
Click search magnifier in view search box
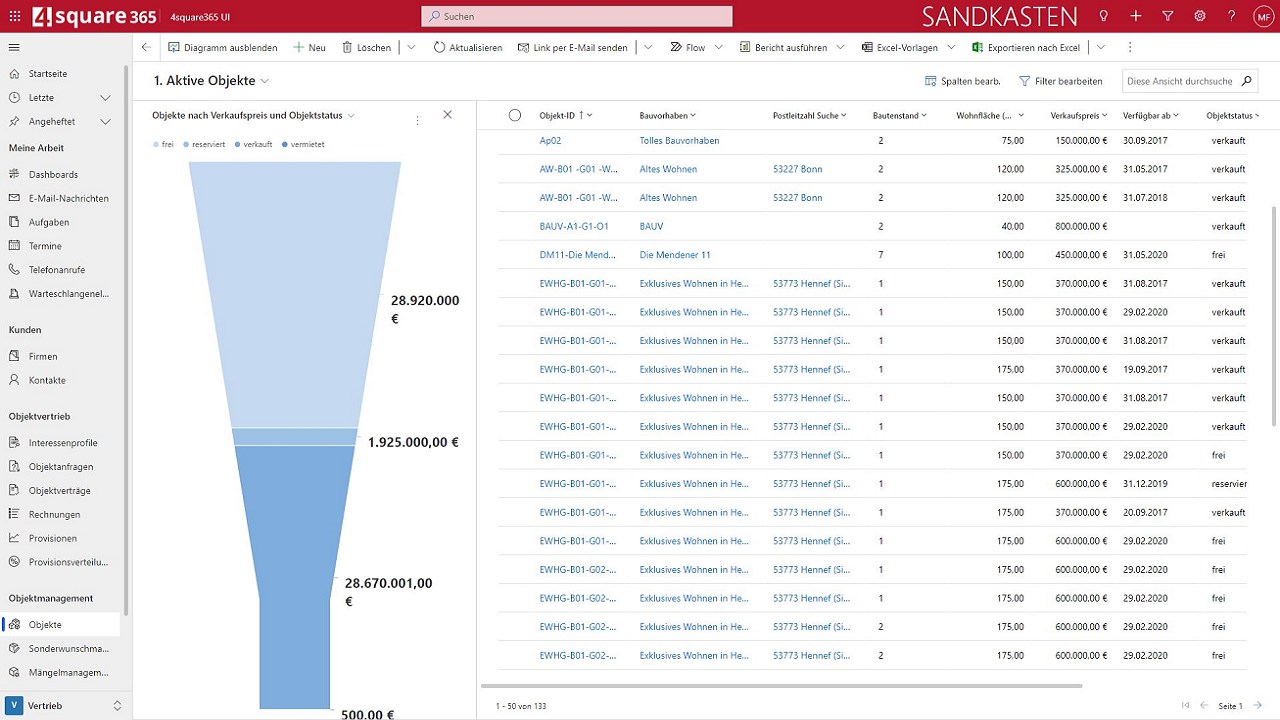1246,81
